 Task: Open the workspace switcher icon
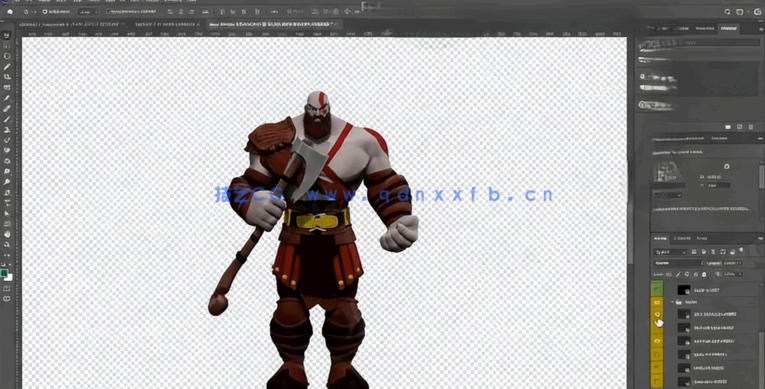click(x=740, y=11)
